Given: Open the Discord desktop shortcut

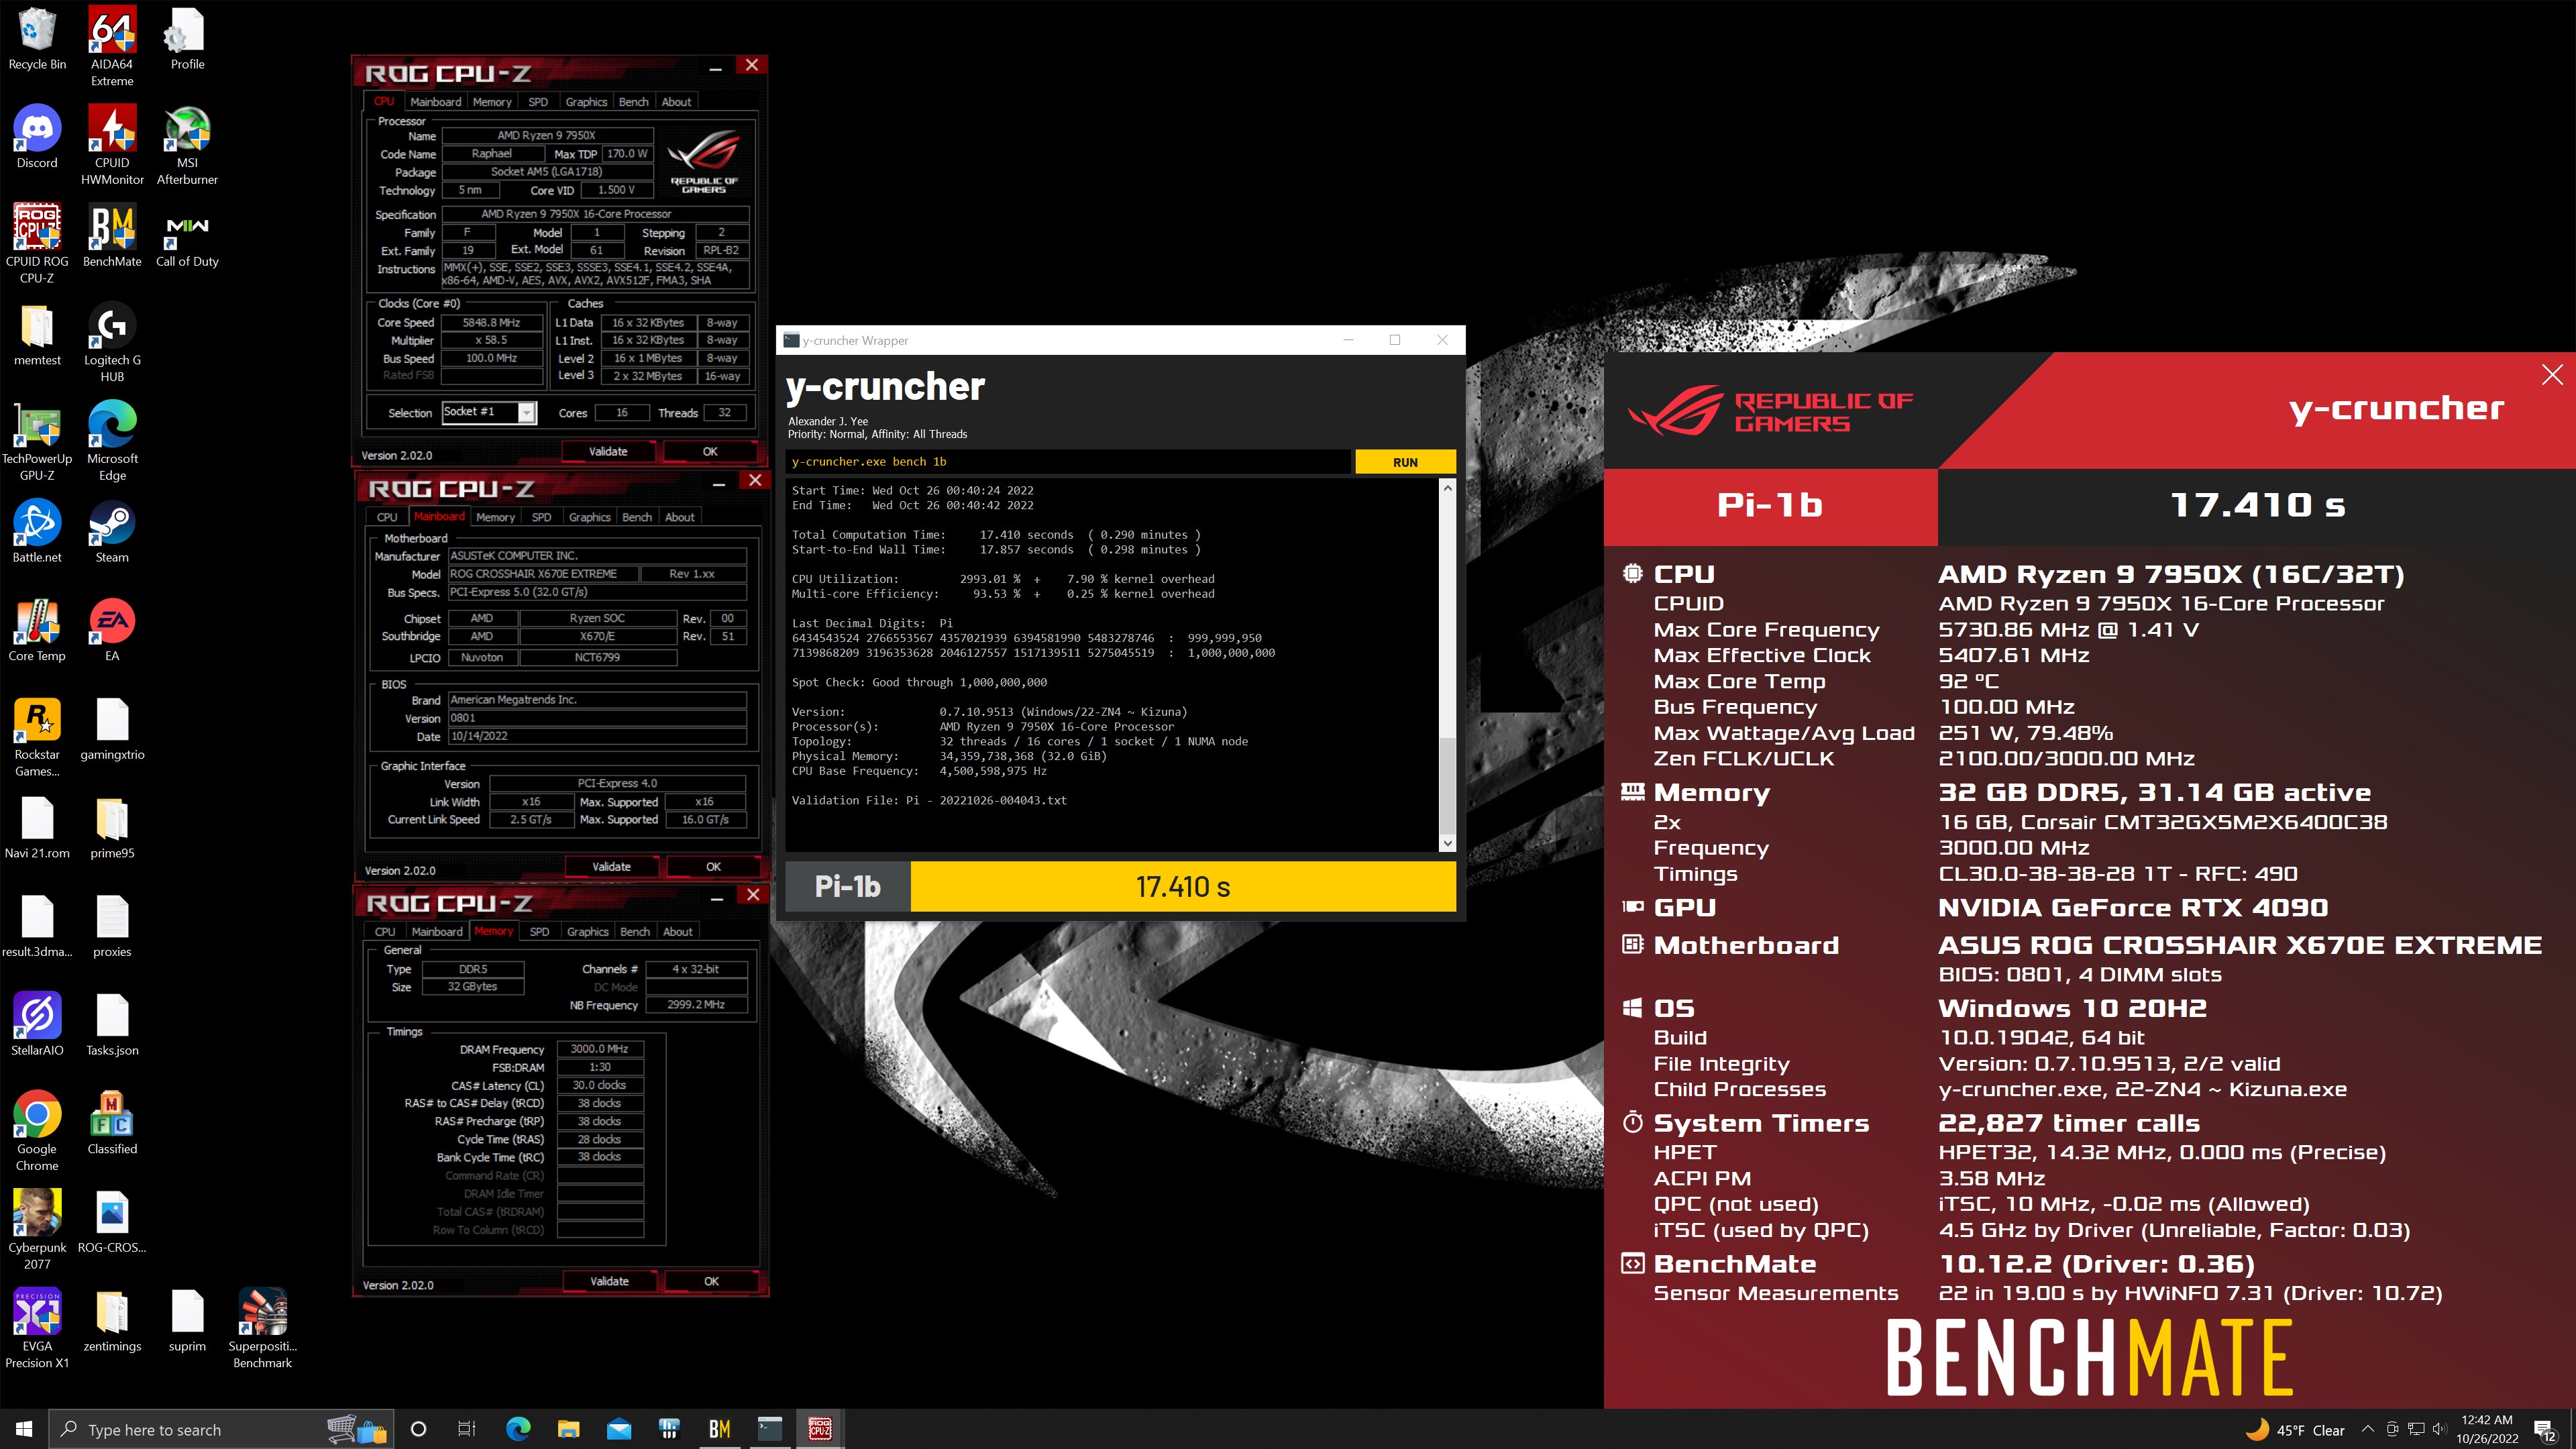Looking at the screenshot, I should click(x=37, y=138).
